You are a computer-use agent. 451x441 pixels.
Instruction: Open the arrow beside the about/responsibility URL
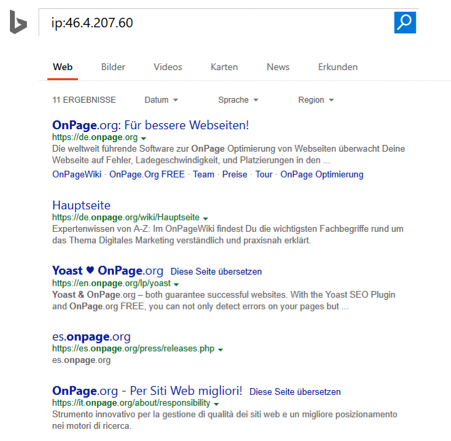coord(216,404)
